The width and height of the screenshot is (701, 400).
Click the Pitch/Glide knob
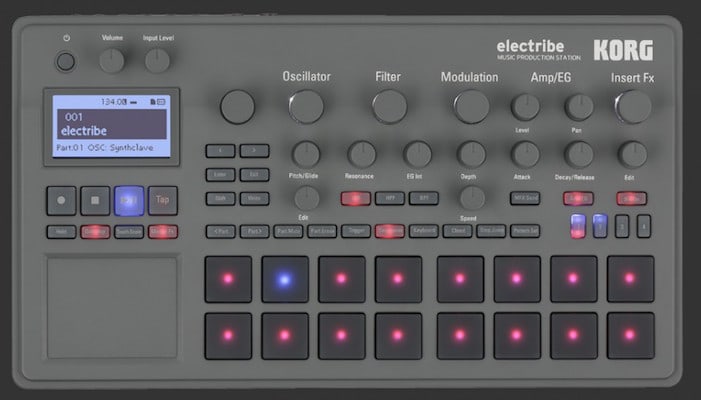tap(306, 155)
